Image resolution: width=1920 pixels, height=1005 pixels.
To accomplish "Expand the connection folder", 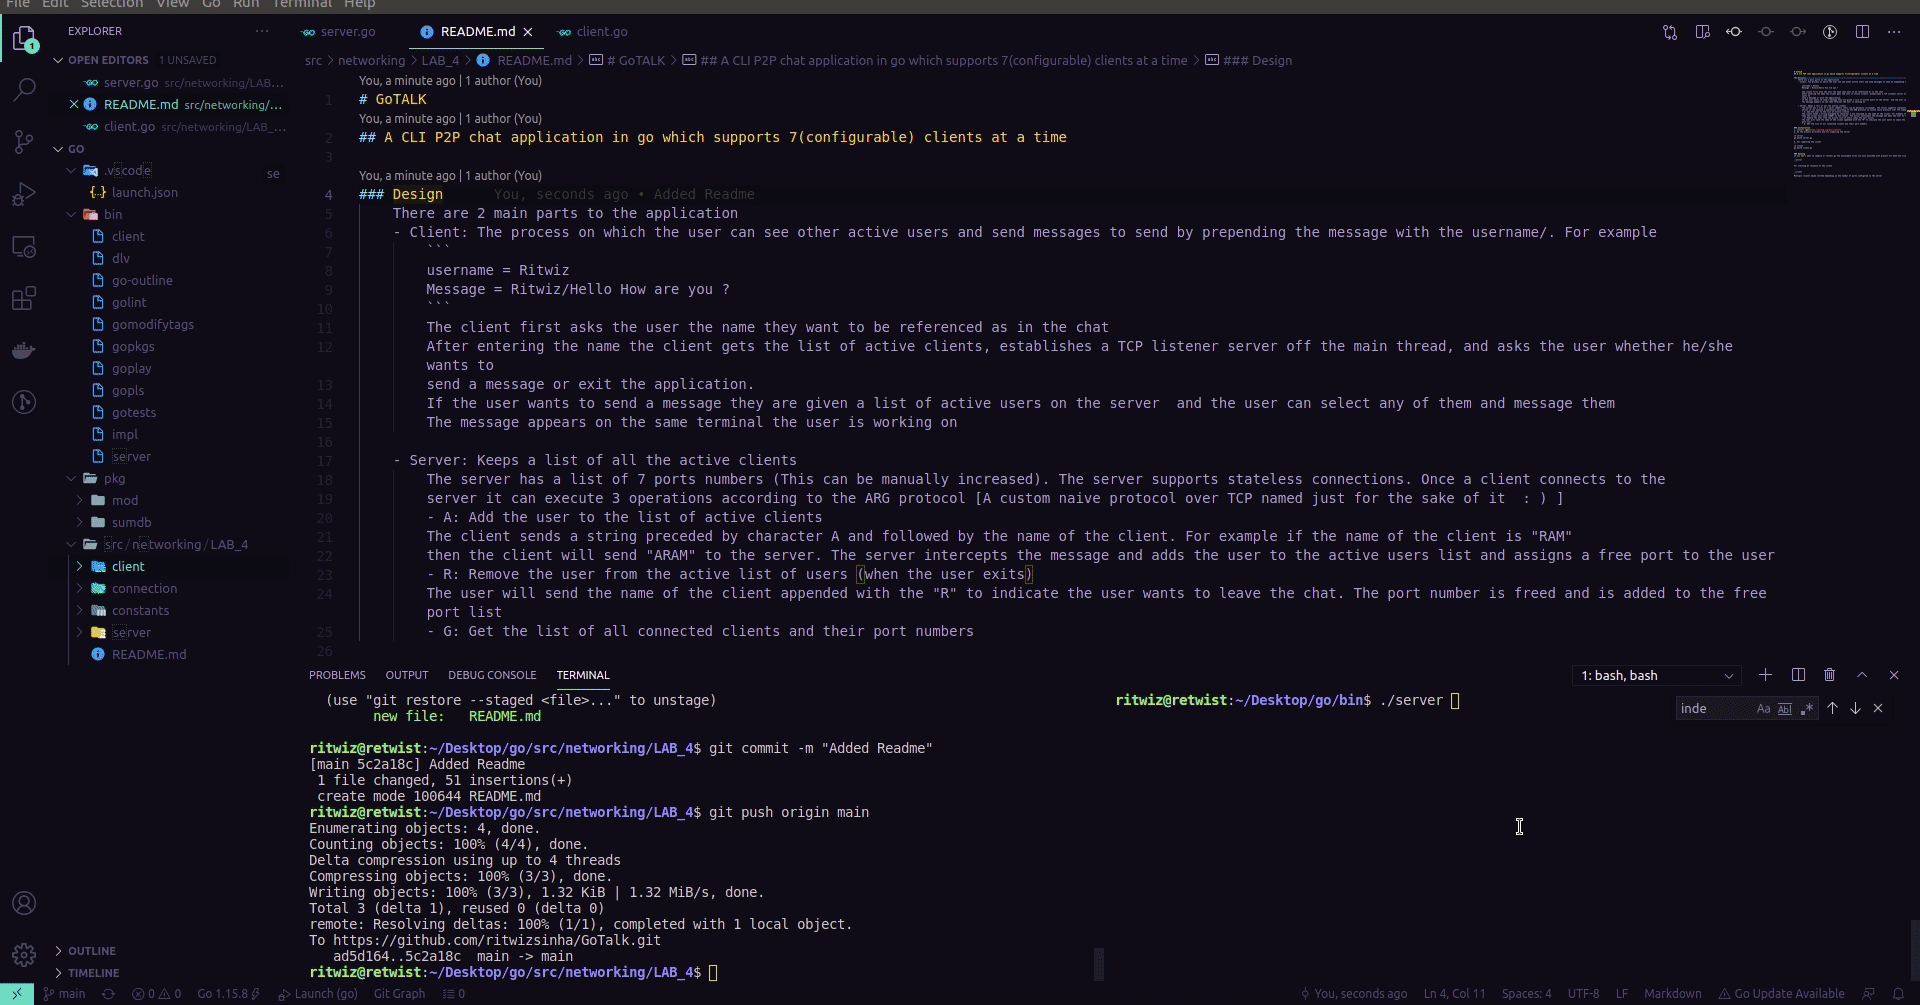I will pyautogui.click(x=80, y=588).
